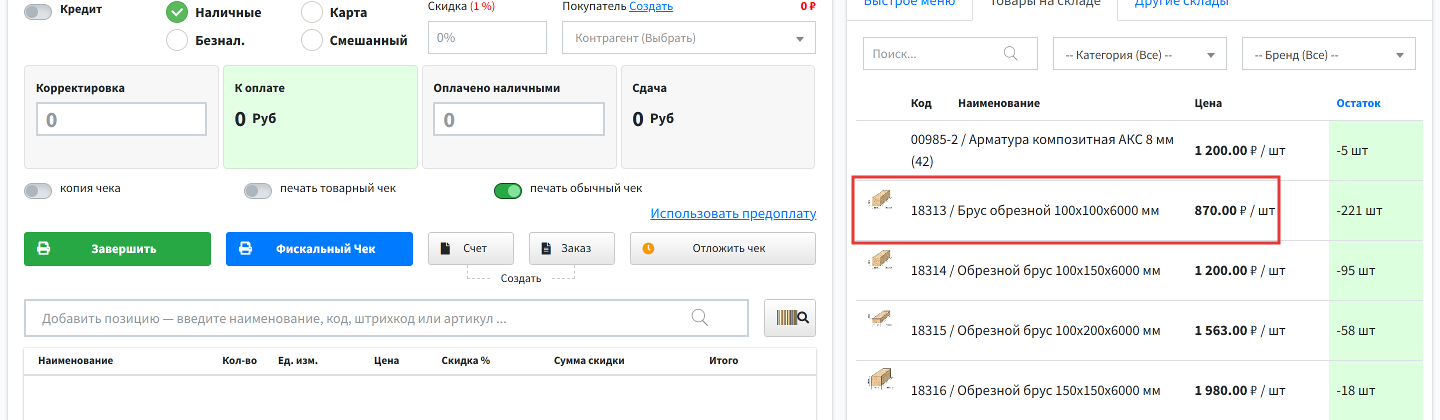Click the printer icon on Фискальный Чек
The height and width of the screenshot is (420, 1440).
click(246, 249)
